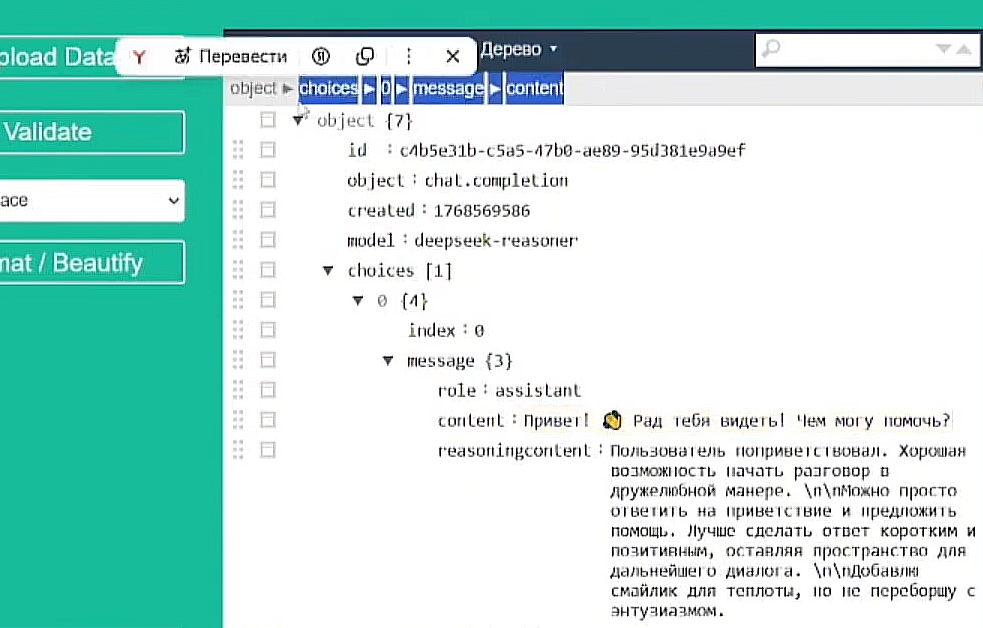983x628 pixels.
Task: Collapse the choices [1] array
Action: click(327, 270)
